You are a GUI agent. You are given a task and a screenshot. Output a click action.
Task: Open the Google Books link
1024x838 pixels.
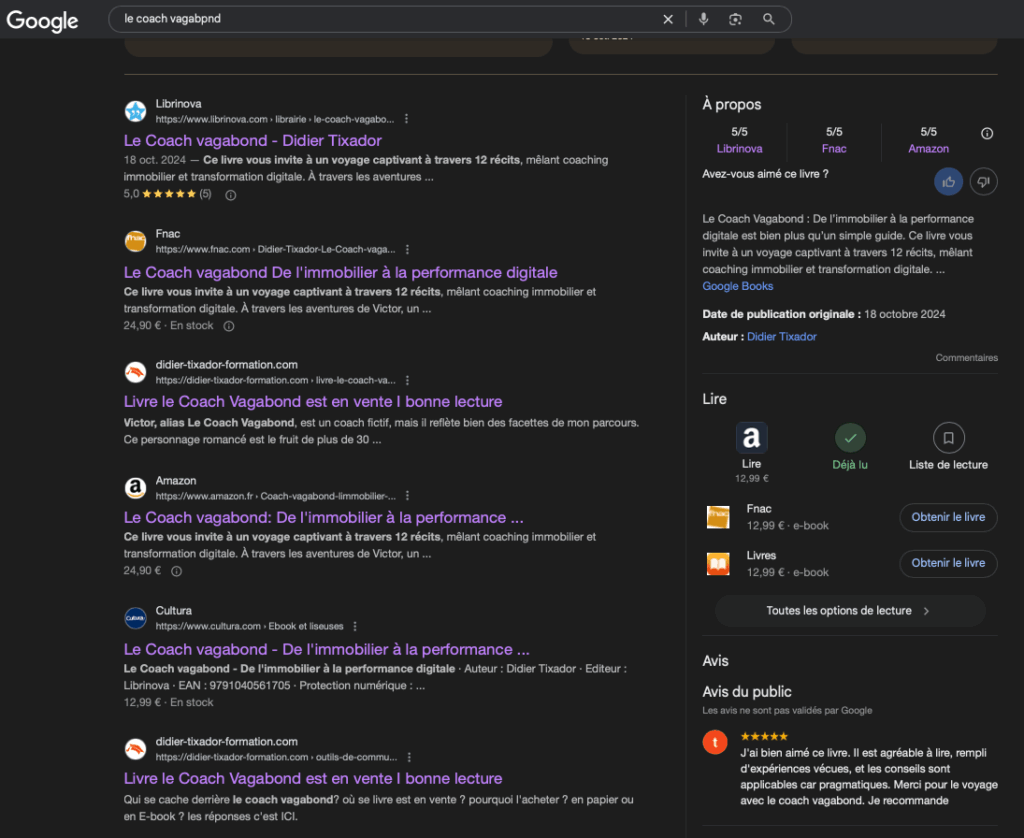point(737,286)
